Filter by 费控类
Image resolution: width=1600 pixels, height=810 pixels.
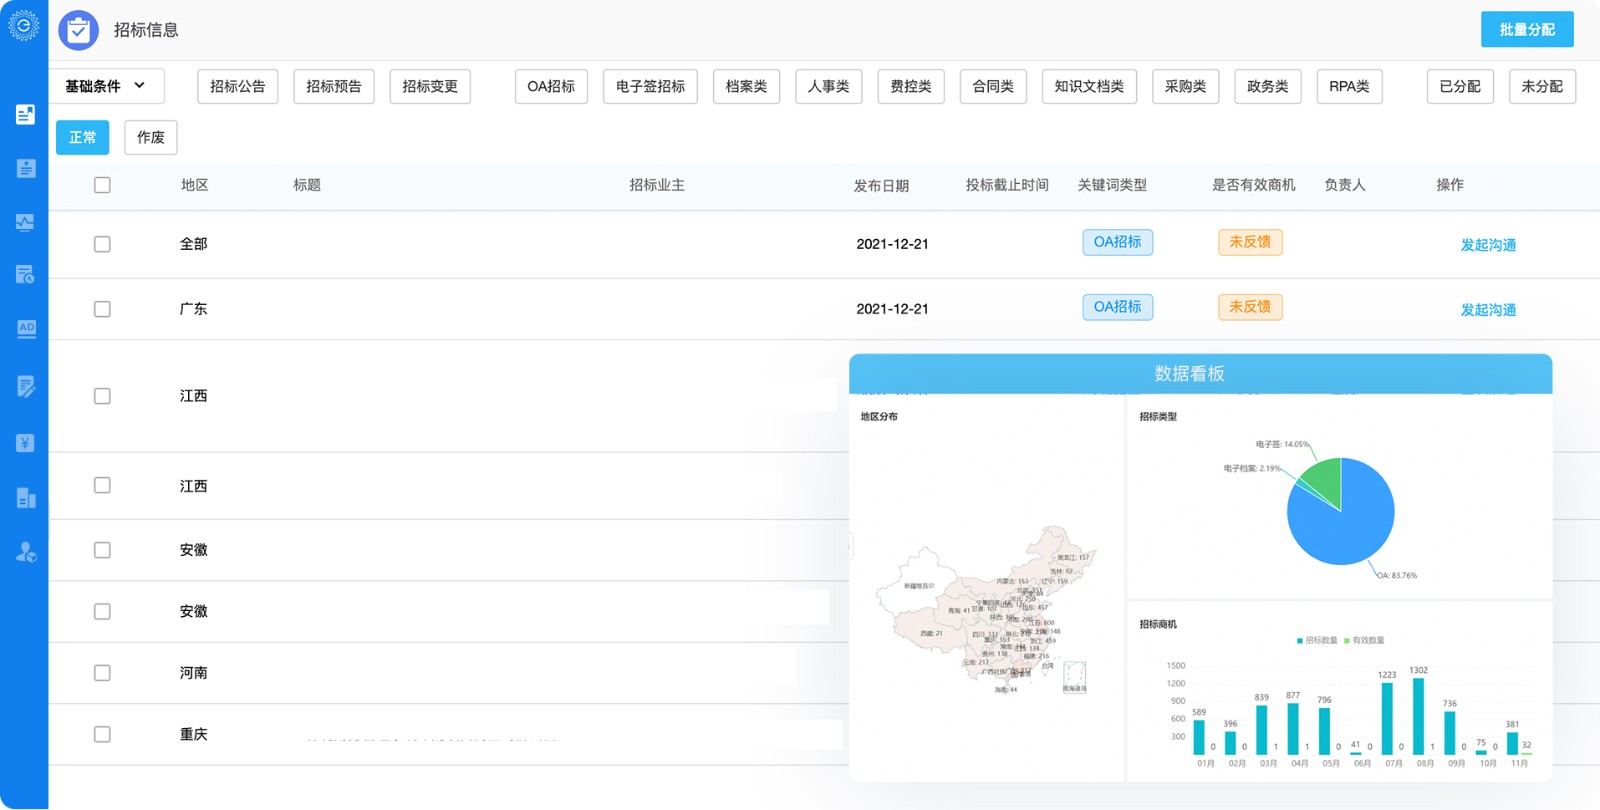pos(911,86)
